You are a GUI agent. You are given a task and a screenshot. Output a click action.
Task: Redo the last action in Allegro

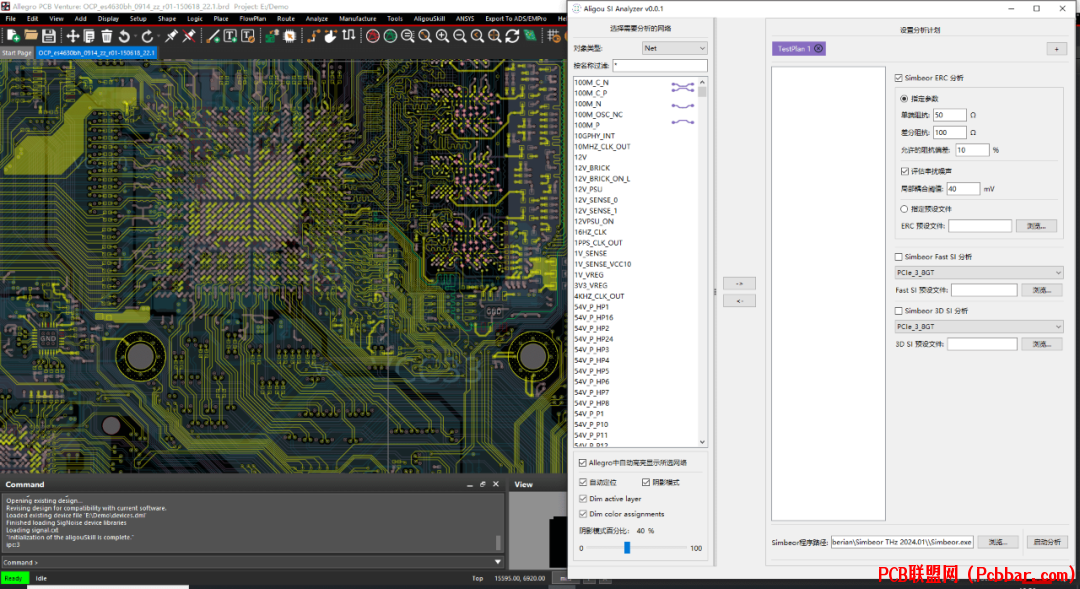click(x=147, y=36)
